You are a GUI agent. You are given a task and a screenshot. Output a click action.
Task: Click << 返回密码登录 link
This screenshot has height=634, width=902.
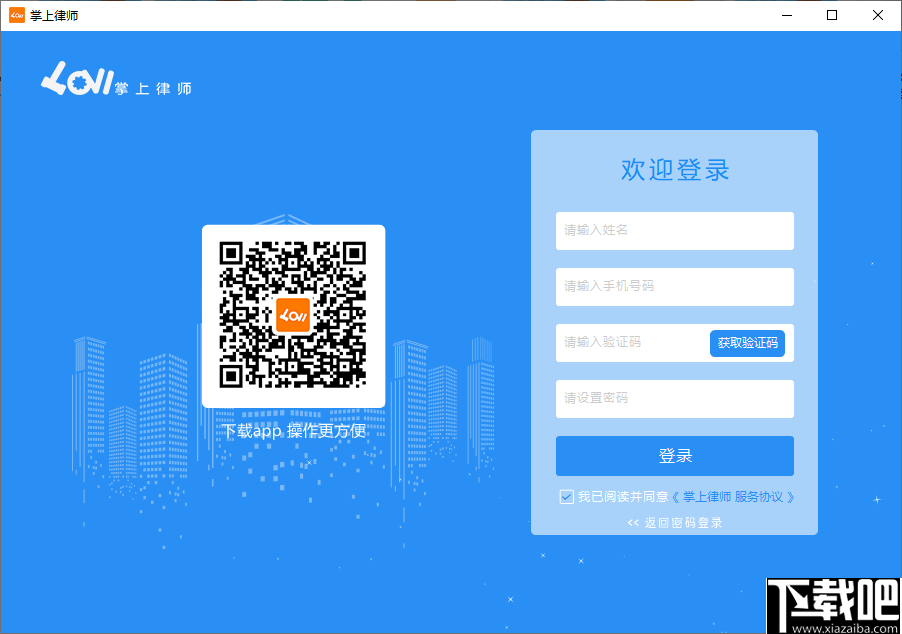pos(674,522)
